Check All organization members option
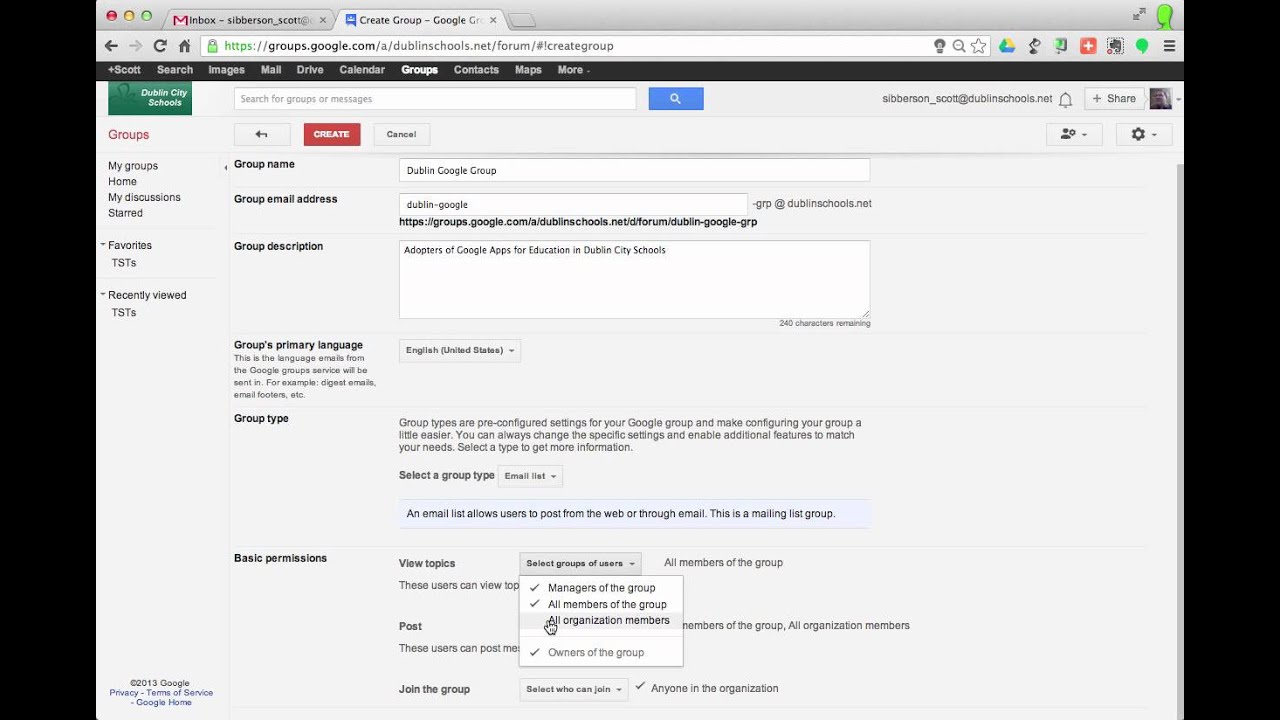 601,620
